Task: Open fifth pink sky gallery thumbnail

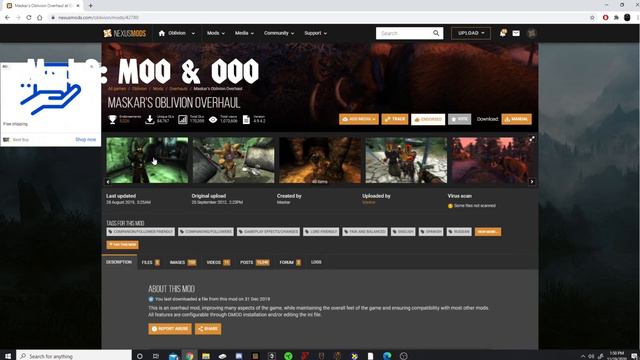Action: tap(493, 160)
